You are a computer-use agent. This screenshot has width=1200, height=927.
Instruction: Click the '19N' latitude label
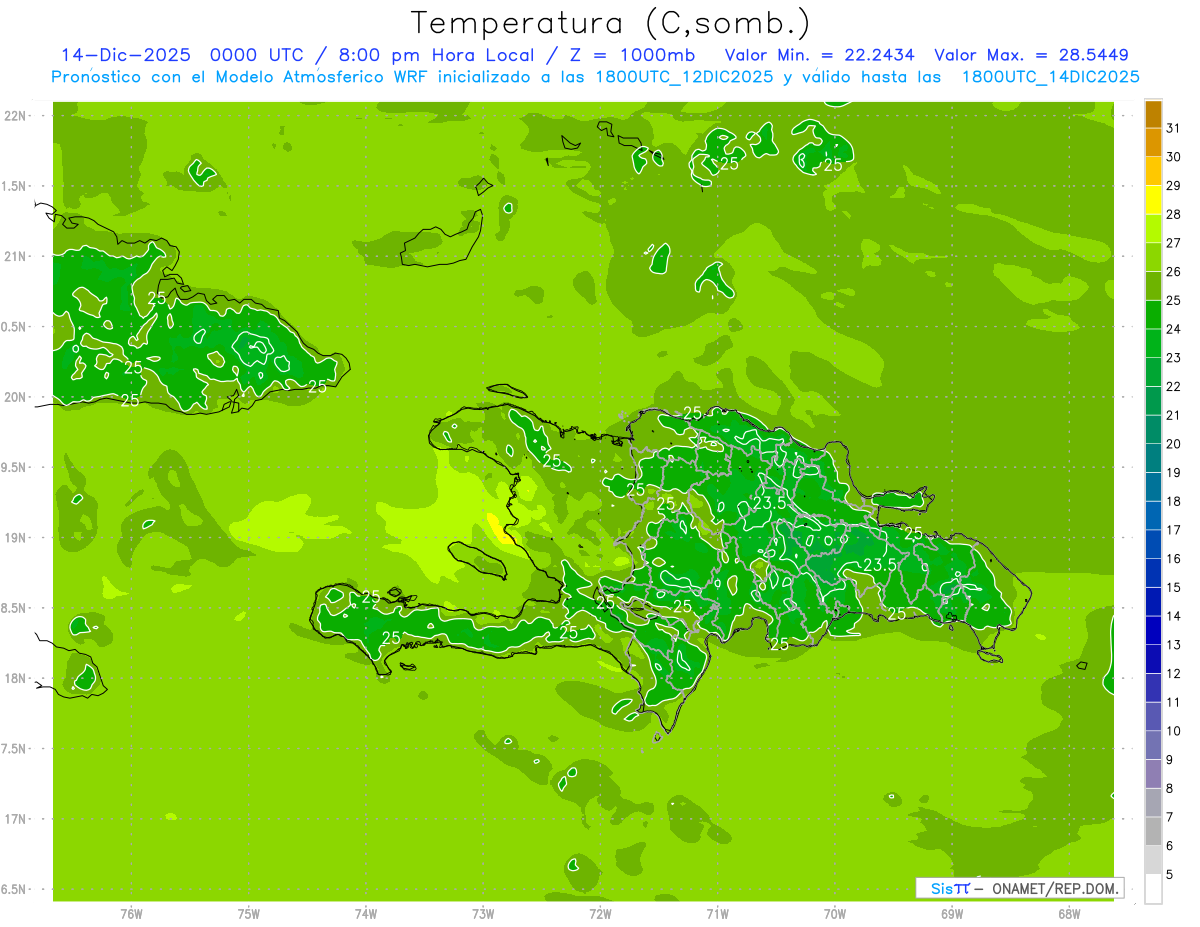16,538
